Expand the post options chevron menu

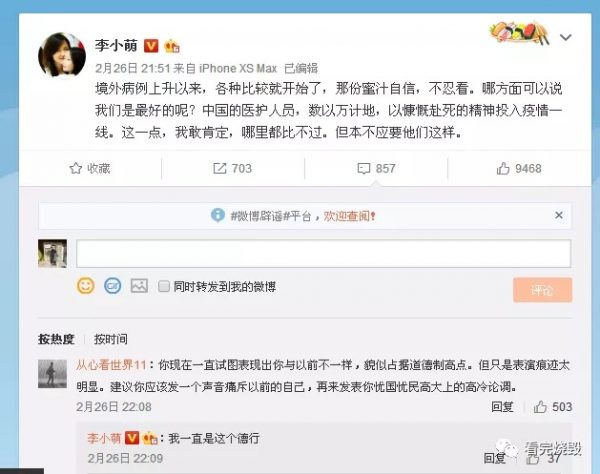coord(566,37)
